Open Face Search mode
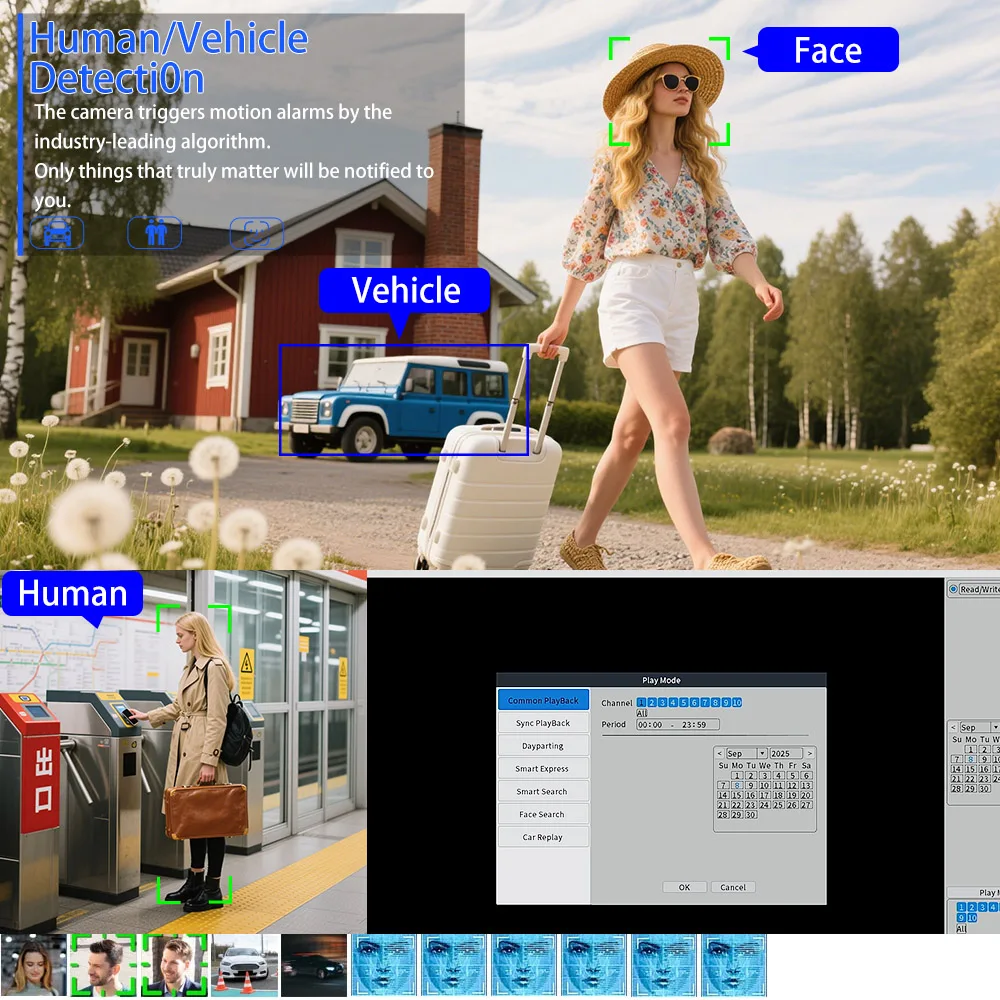 coord(543,813)
